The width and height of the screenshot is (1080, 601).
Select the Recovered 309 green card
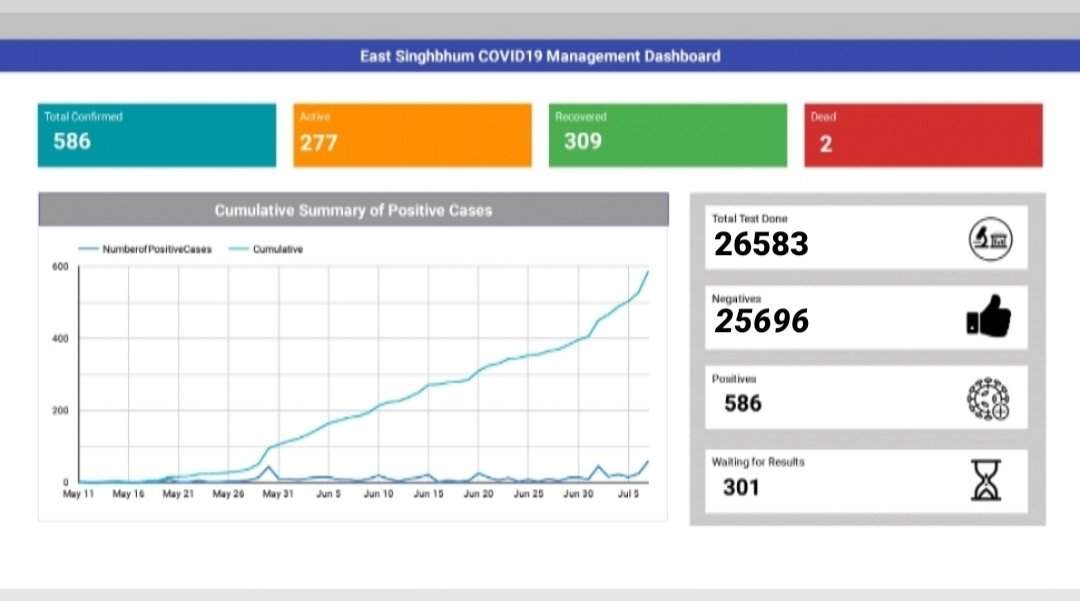pyautogui.click(x=668, y=135)
